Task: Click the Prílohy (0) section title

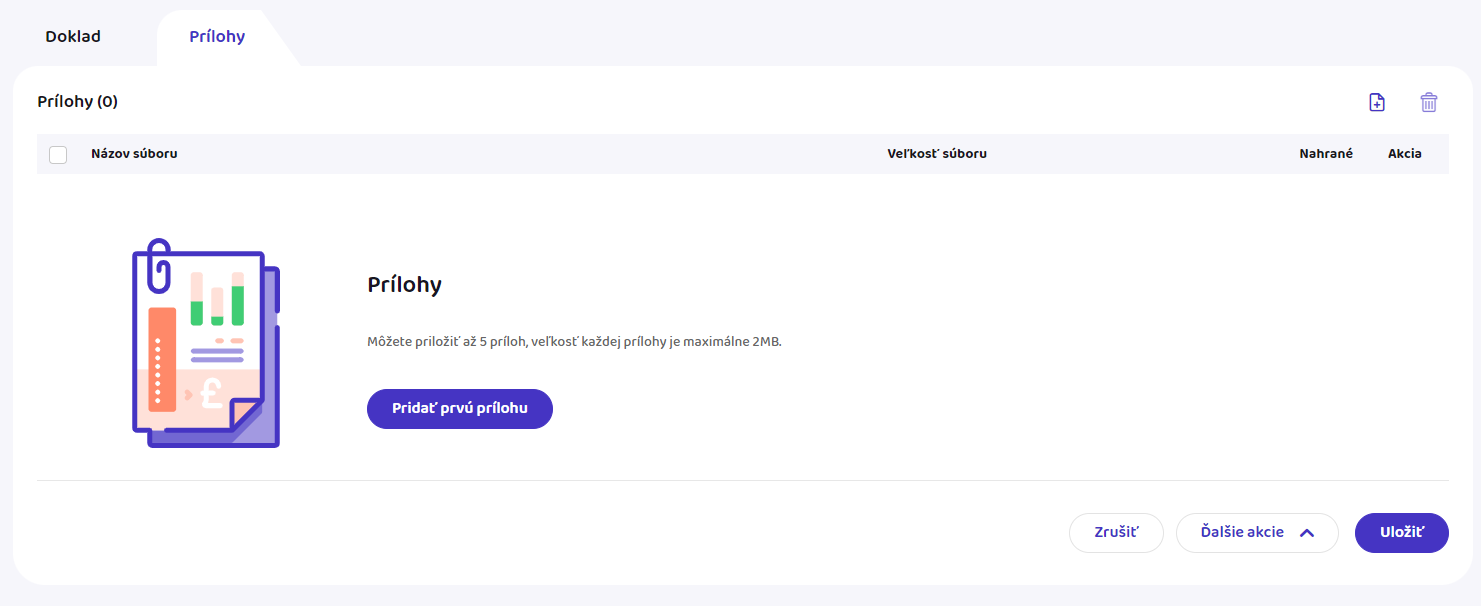Action: (x=78, y=102)
